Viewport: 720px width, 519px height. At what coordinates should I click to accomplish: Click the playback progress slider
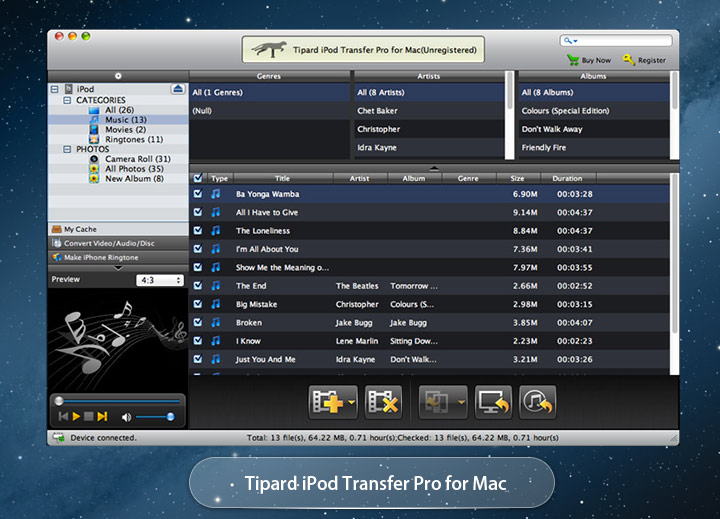coord(117,401)
